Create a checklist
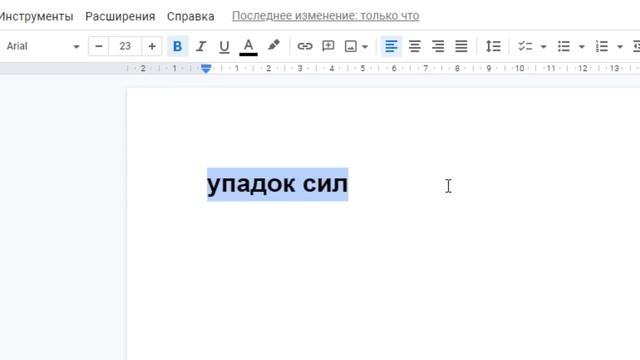The image size is (640, 360). 525,46
